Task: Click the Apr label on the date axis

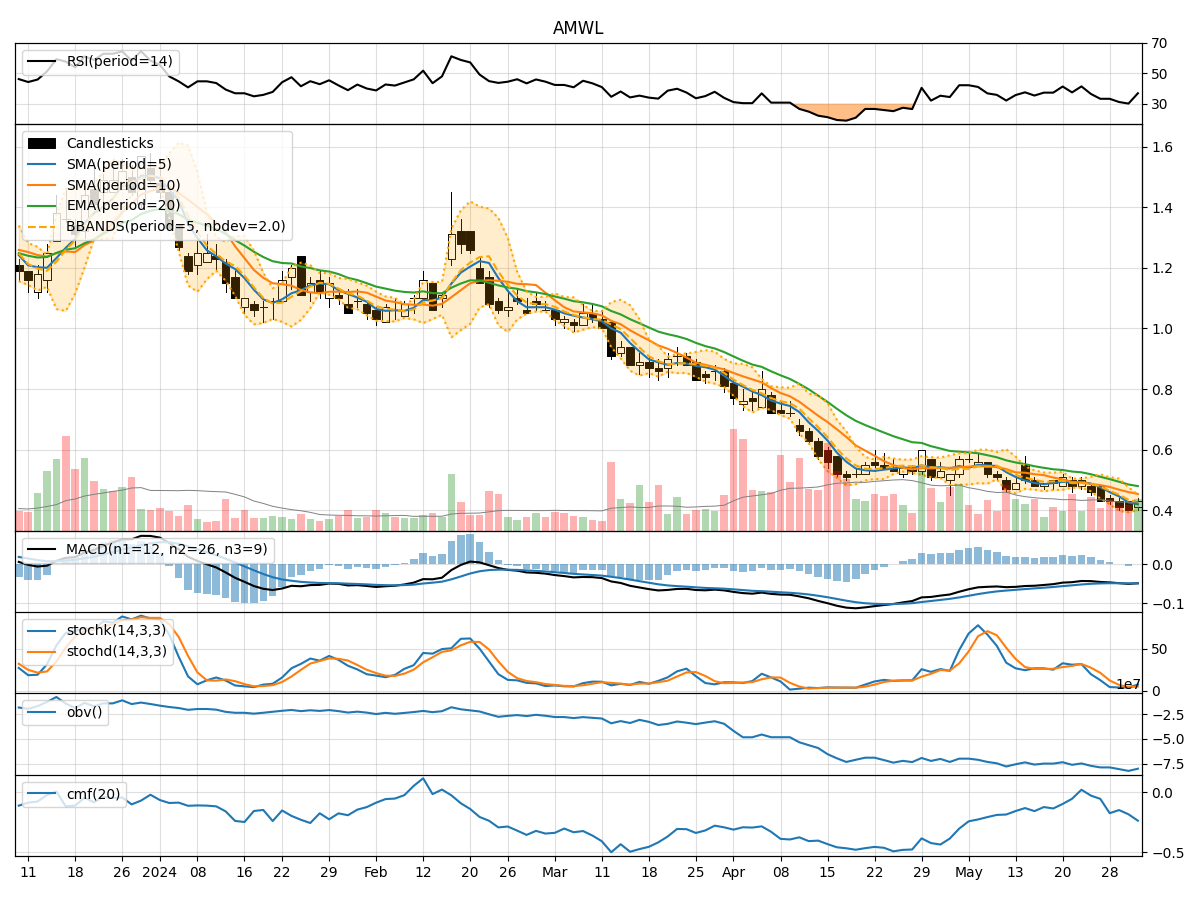Action: pyautogui.click(x=733, y=872)
